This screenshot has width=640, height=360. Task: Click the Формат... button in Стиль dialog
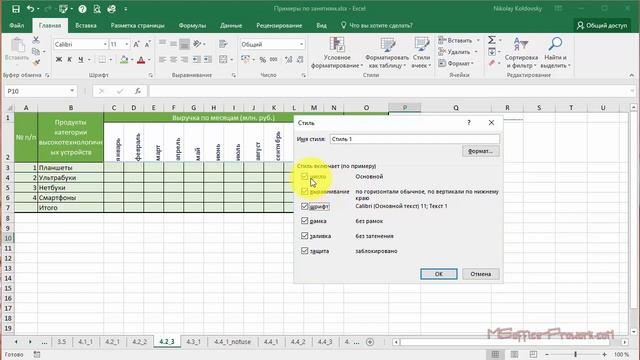[480, 151]
